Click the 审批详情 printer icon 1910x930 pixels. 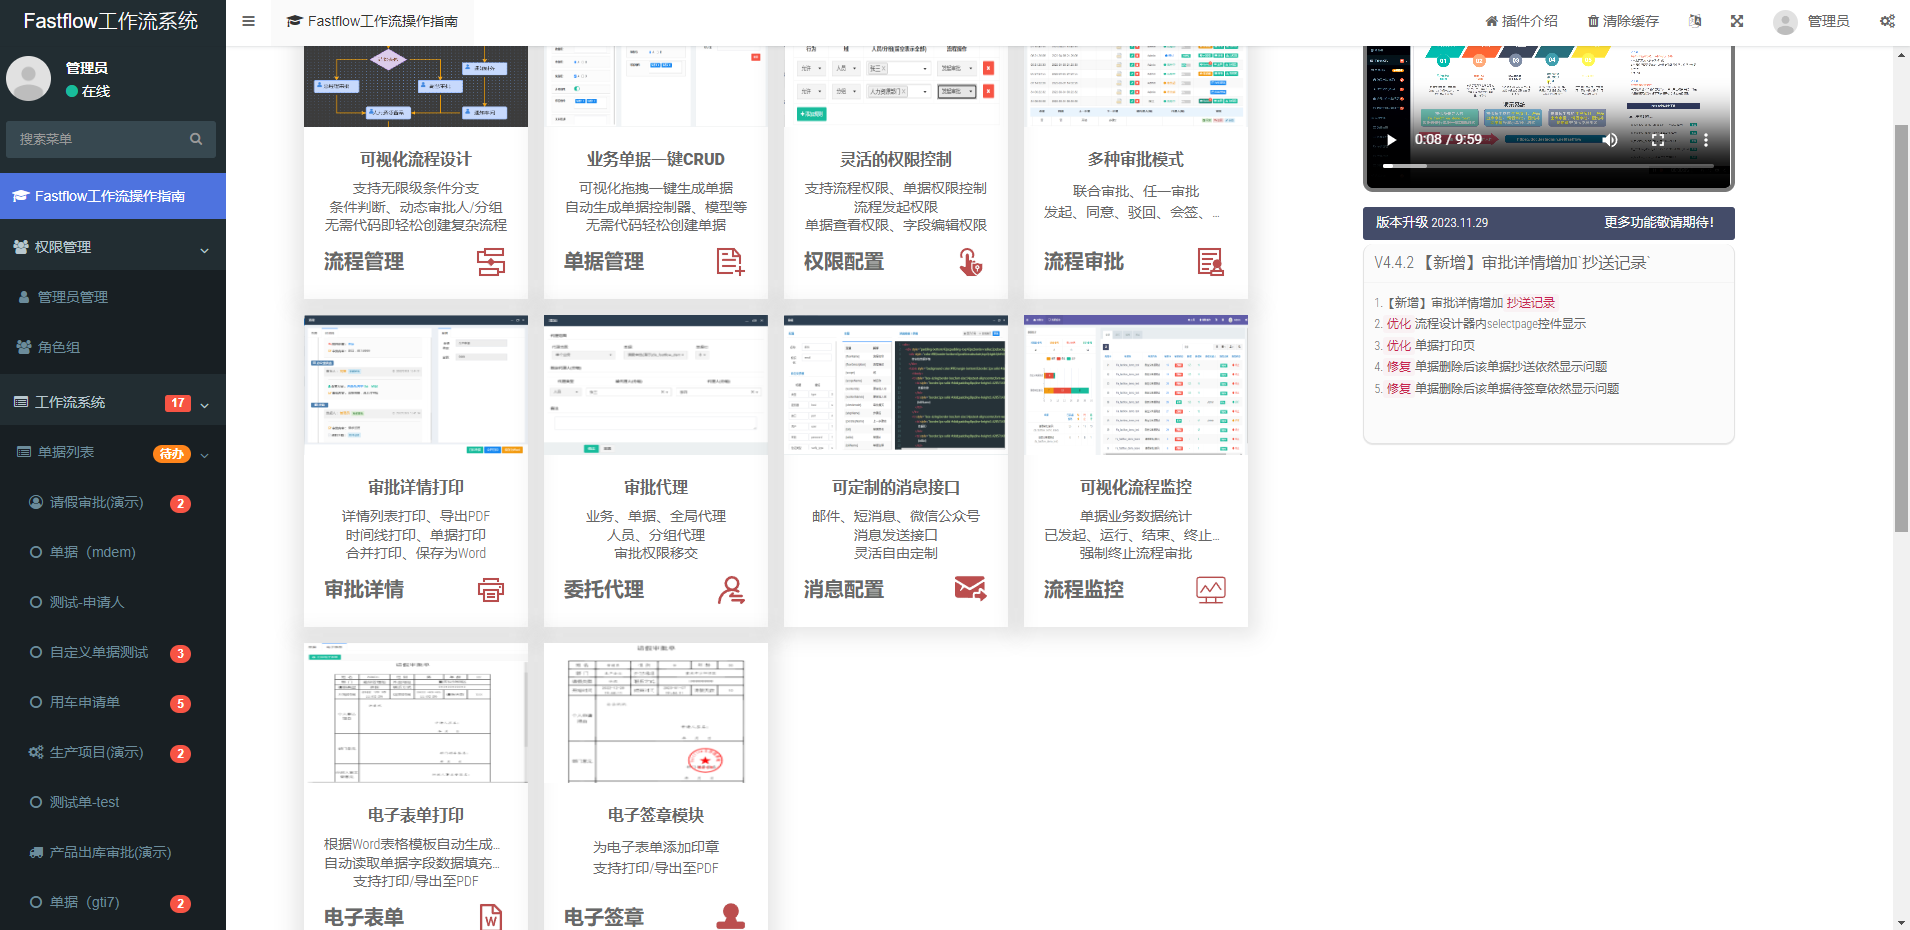491,590
